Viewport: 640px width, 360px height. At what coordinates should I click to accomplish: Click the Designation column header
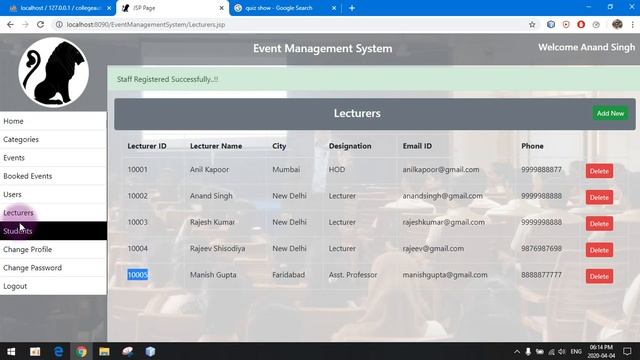coord(350,146)
